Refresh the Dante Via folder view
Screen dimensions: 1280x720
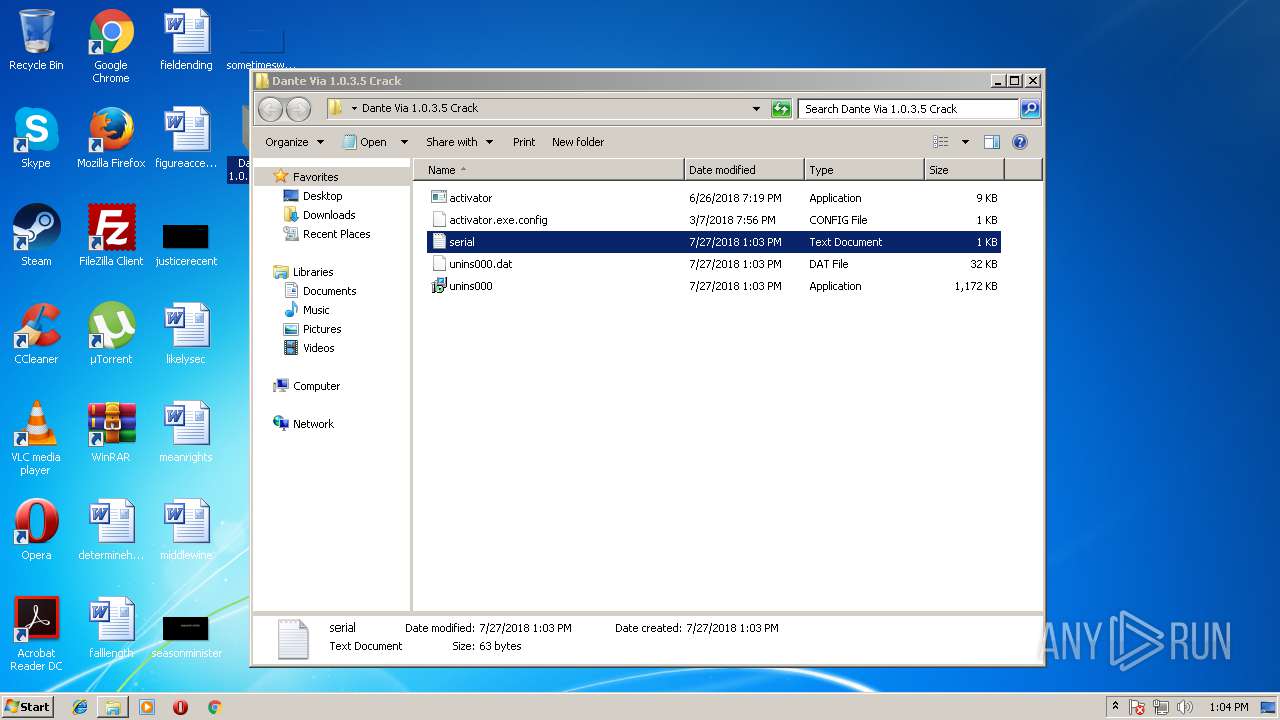(x=782, y=109)
